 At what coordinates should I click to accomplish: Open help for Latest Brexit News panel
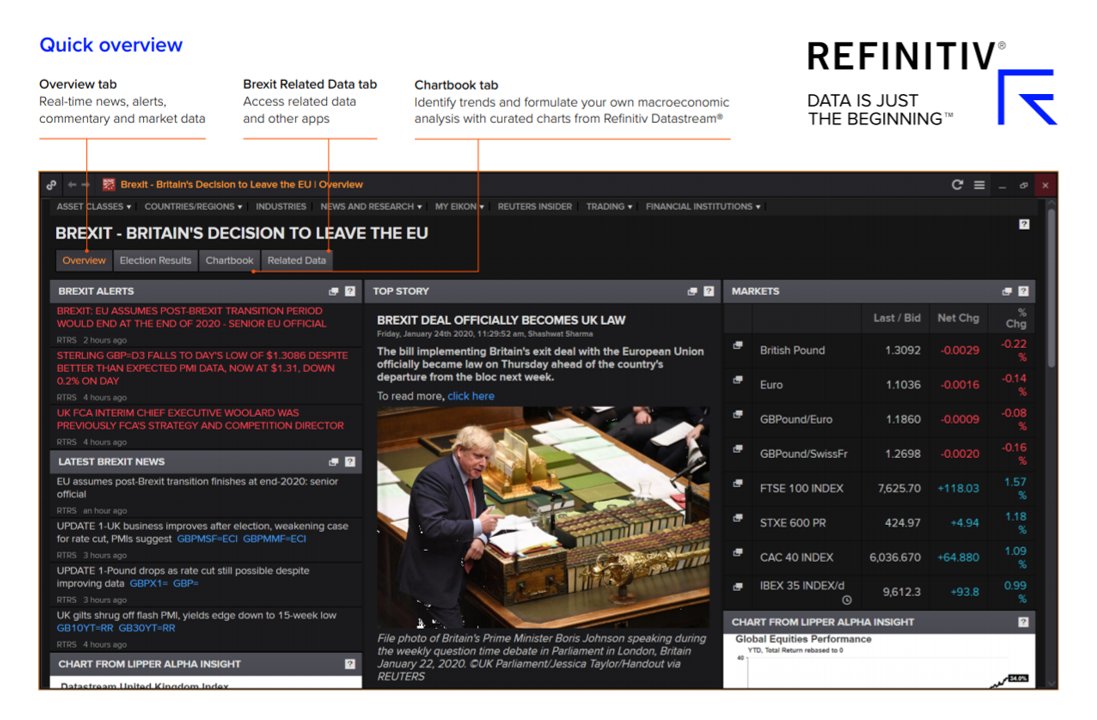click(350, 462)
